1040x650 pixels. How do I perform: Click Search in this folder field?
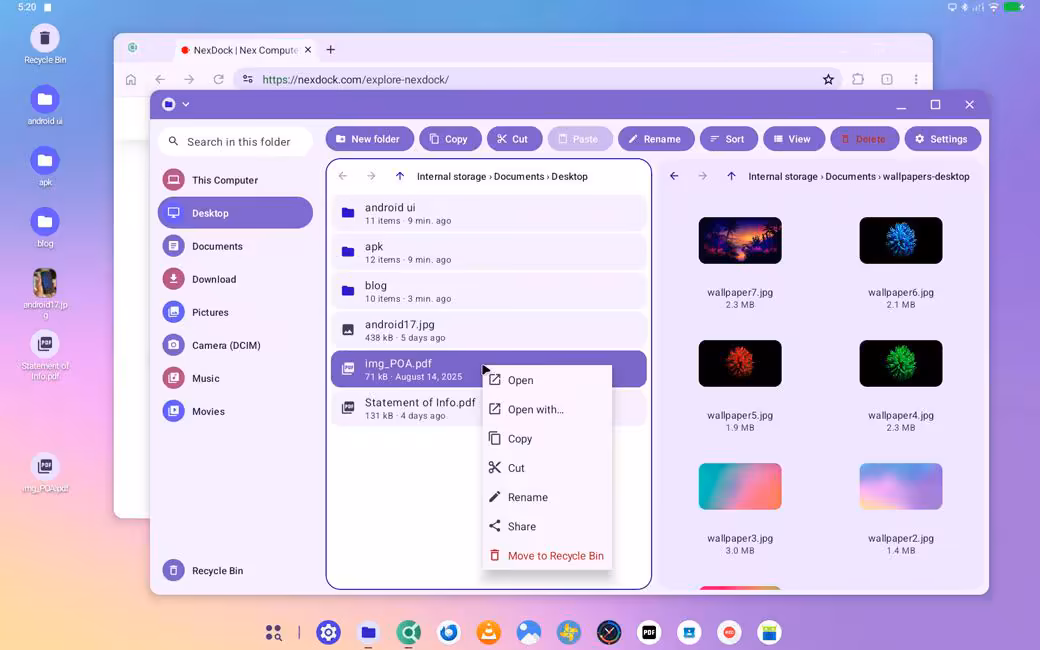[x=235, y=141]
